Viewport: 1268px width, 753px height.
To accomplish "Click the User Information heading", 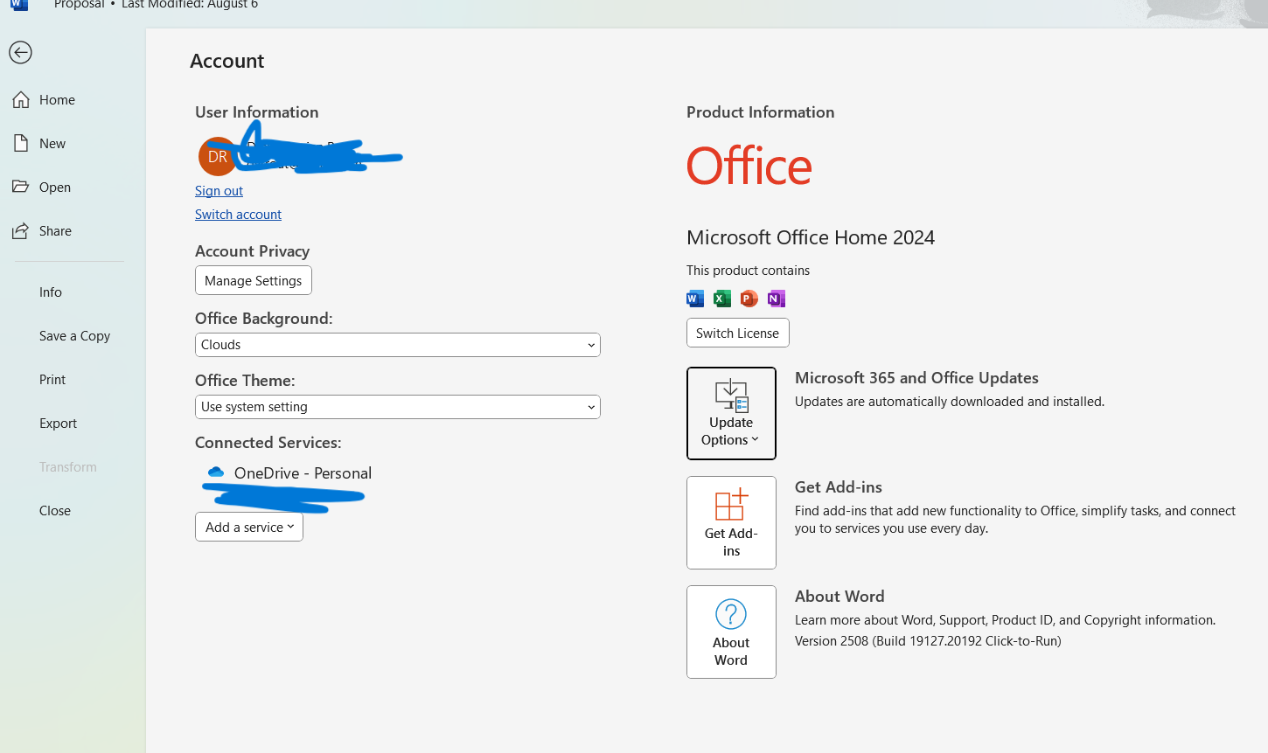I will coord(257,112).
